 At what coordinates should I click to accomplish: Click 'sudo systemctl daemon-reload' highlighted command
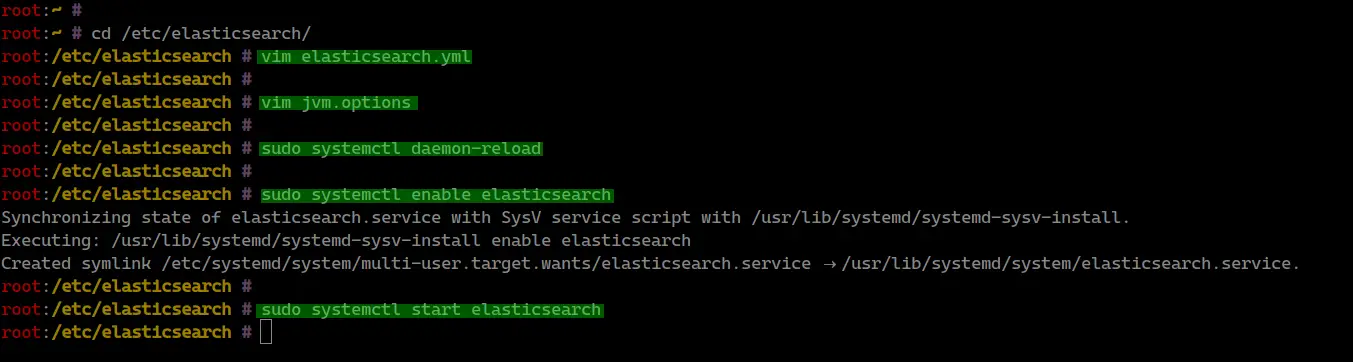[400, 148]
